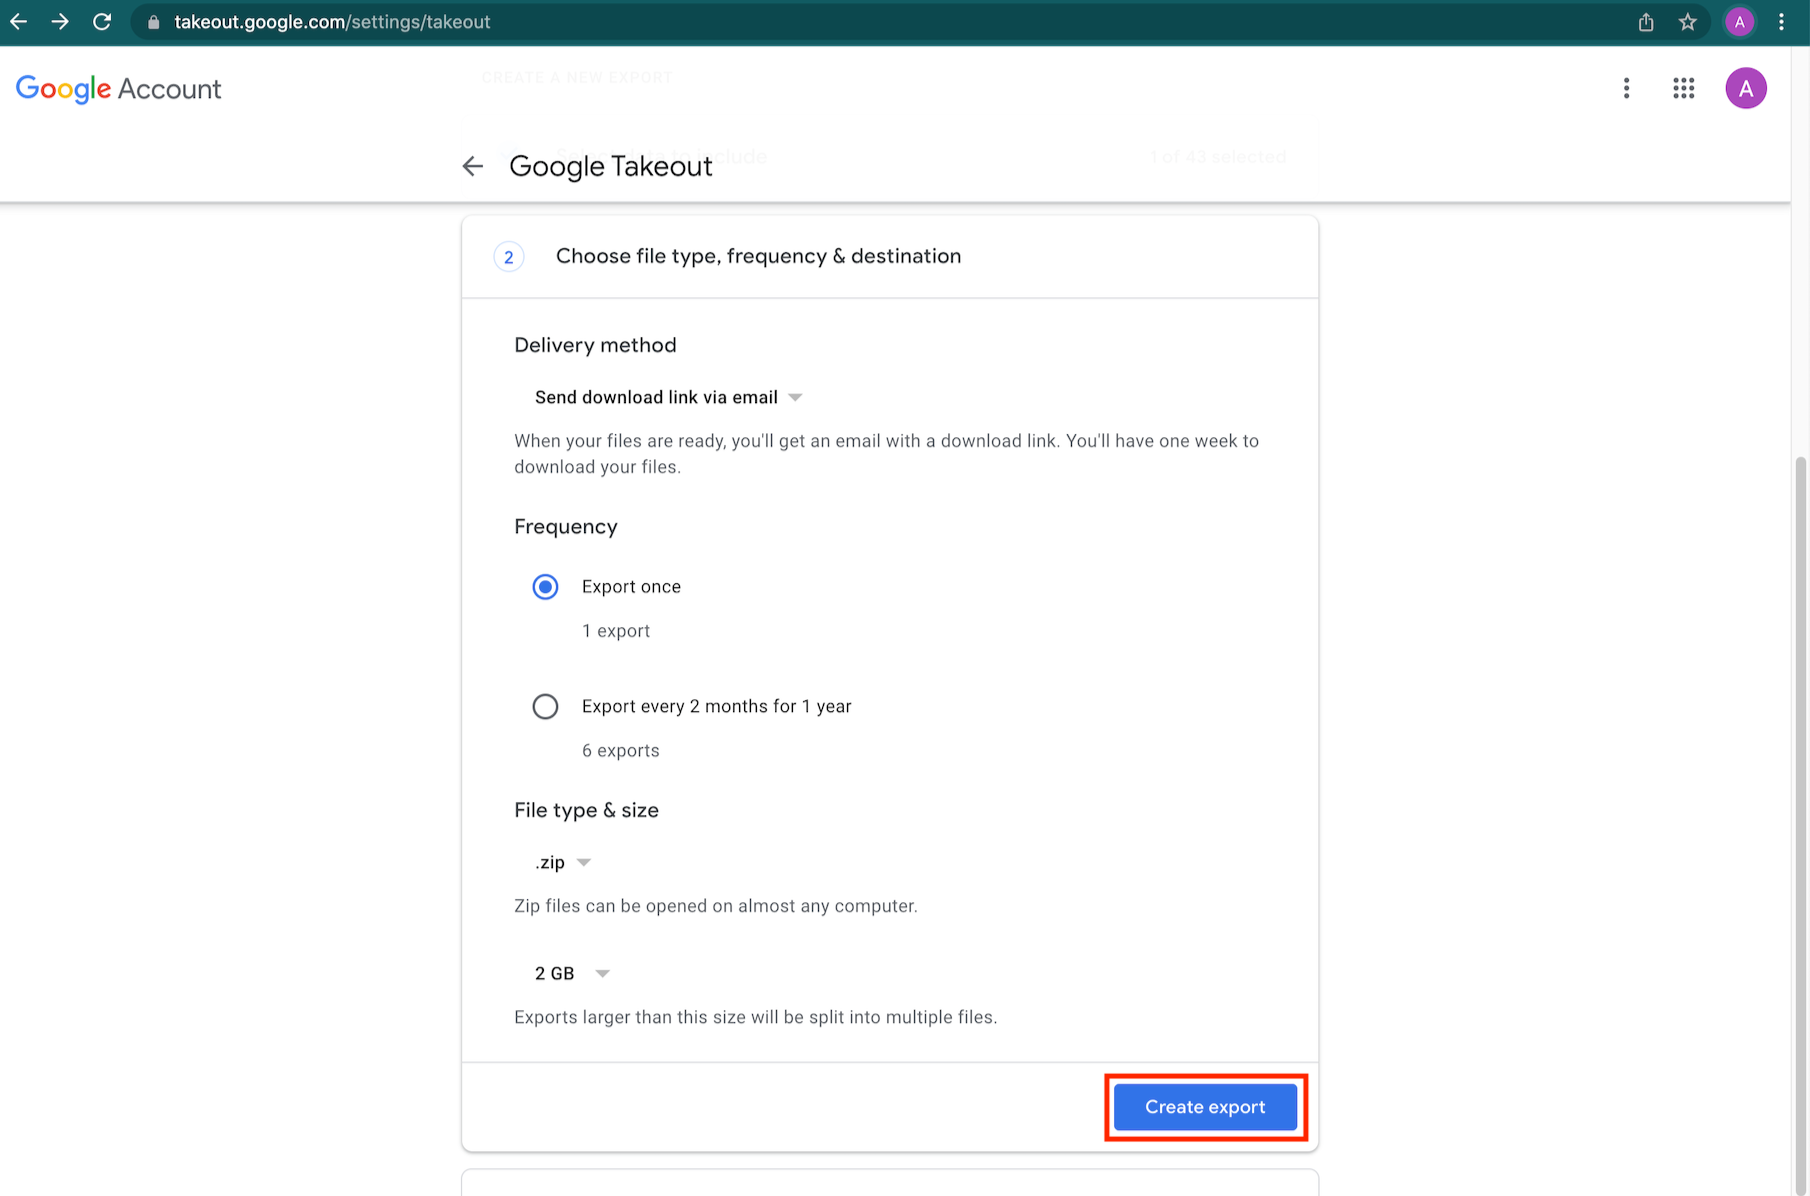Screen dimensions: 1810x1196
Task: Open the Google Account avatar menu
Action: pyautogui.click(x=1746, y=89)
